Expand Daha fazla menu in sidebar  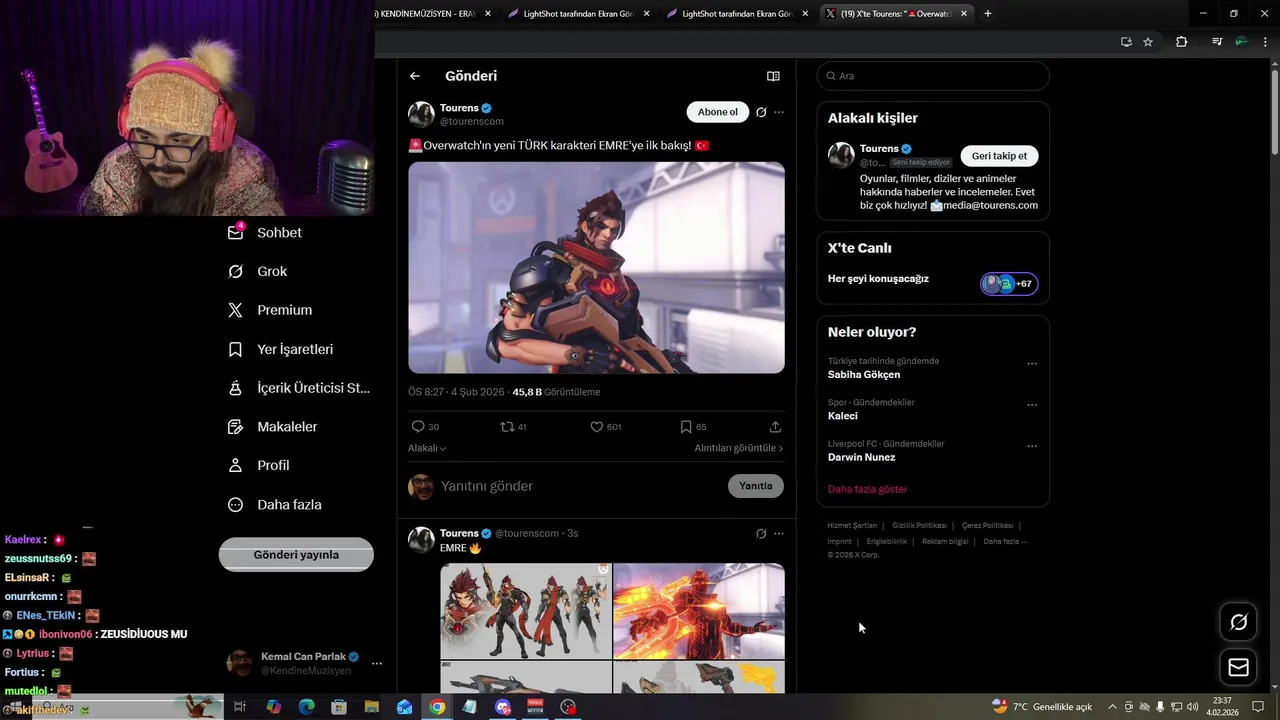tap(275, 505)
